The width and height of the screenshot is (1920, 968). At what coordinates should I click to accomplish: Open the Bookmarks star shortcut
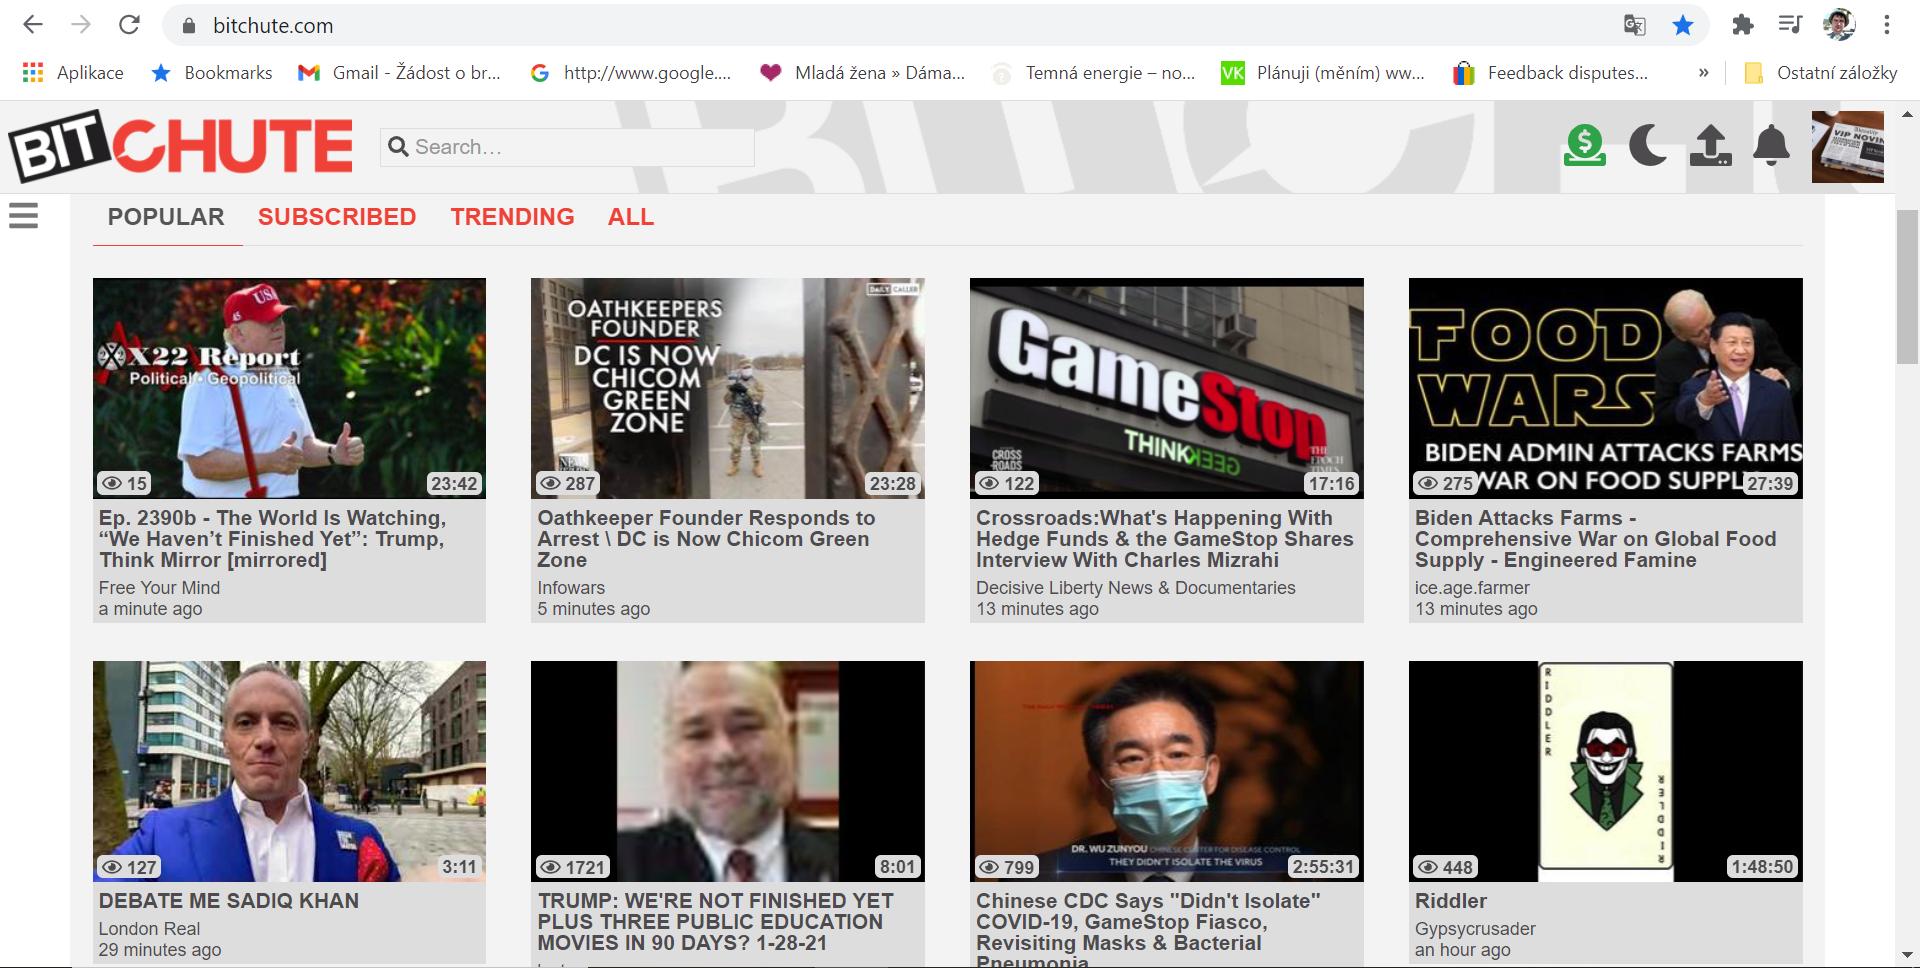211,73
